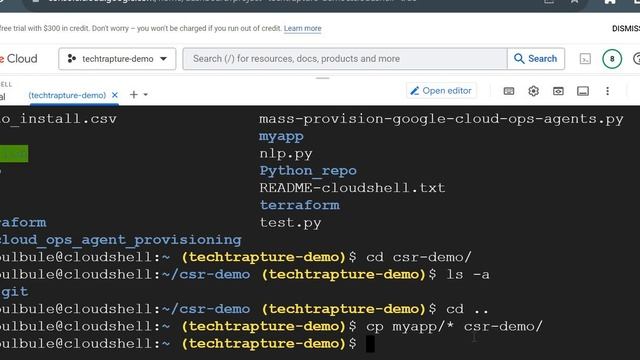640x360 pixels.
Task: Click the 'cd ..' command text
Action: click(467, 309)
